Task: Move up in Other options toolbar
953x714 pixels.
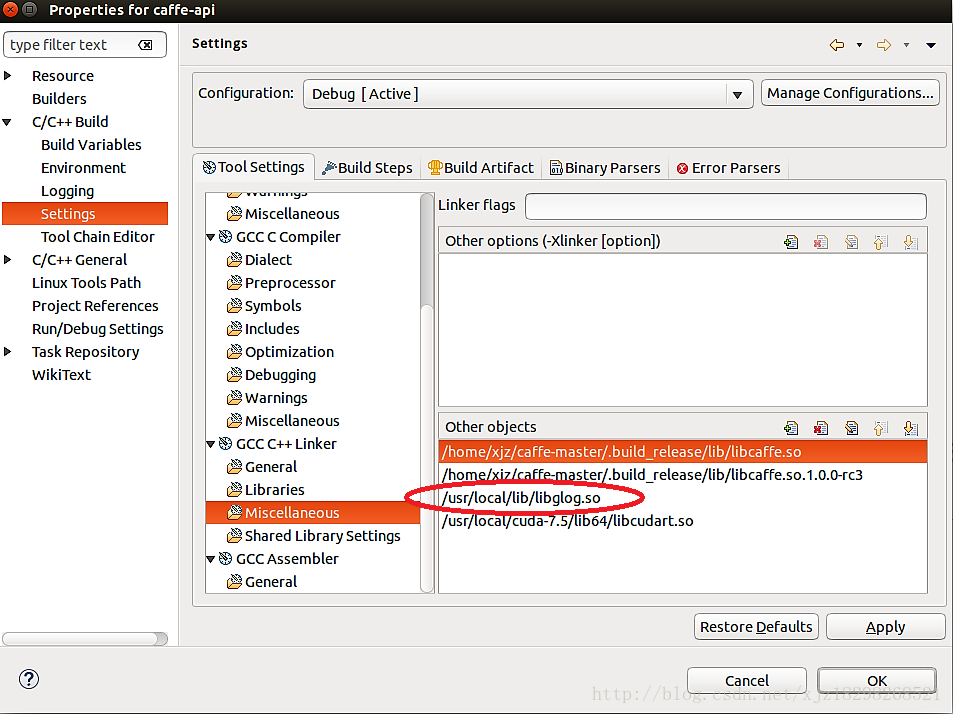Action: click(880, 242)
